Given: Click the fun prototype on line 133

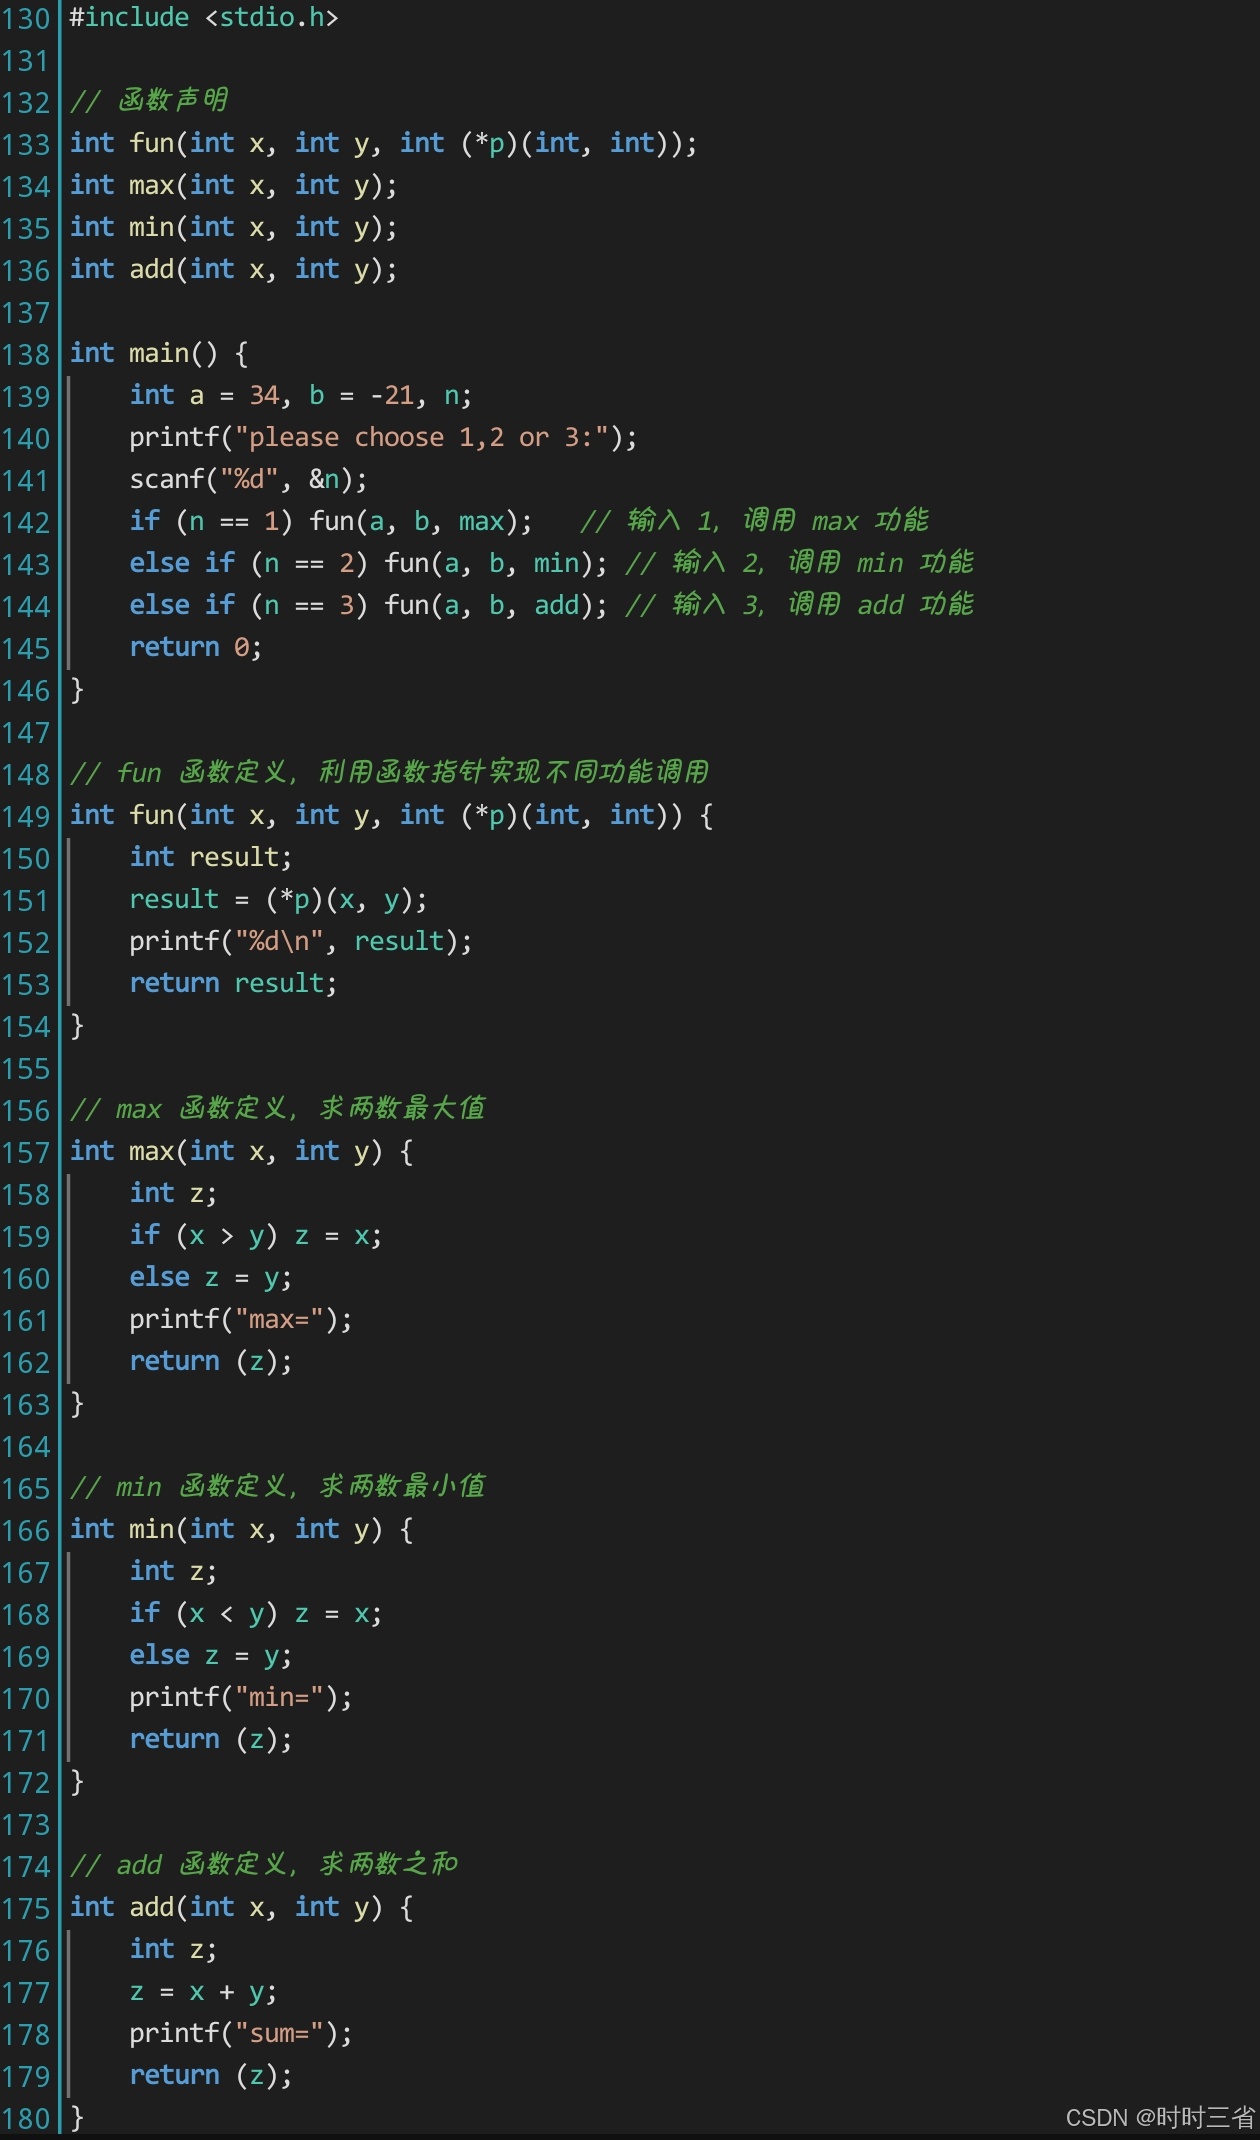Looking at the screenshot, I should [383, 144].
